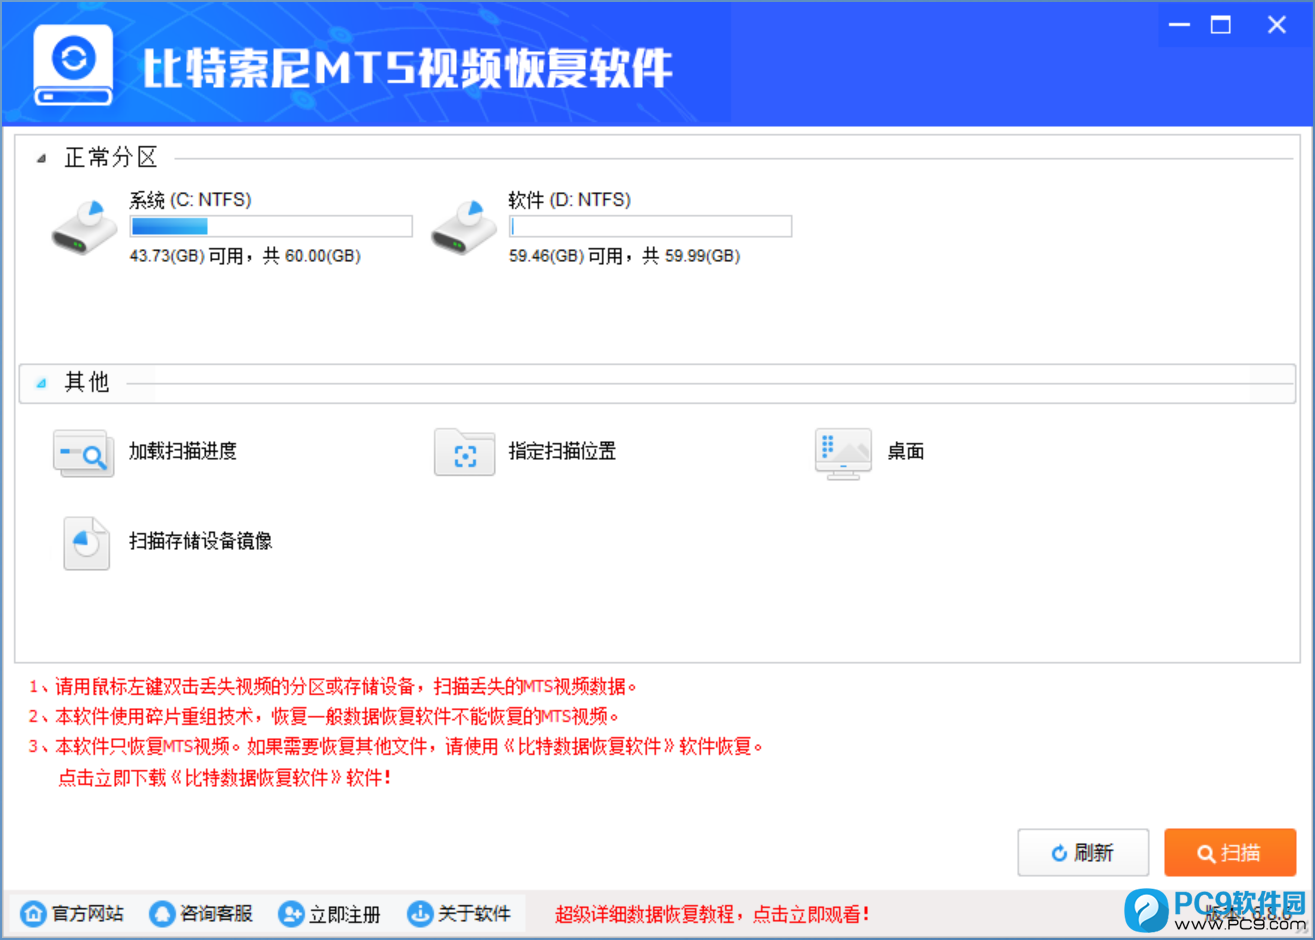
Task: Click the 加载扫描进度 magnifier icon
Action: tap(83, 453)
